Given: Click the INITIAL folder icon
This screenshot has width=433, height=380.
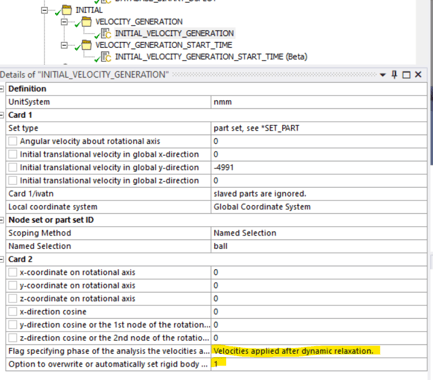Looking at the screenshot, I should 67,10.
